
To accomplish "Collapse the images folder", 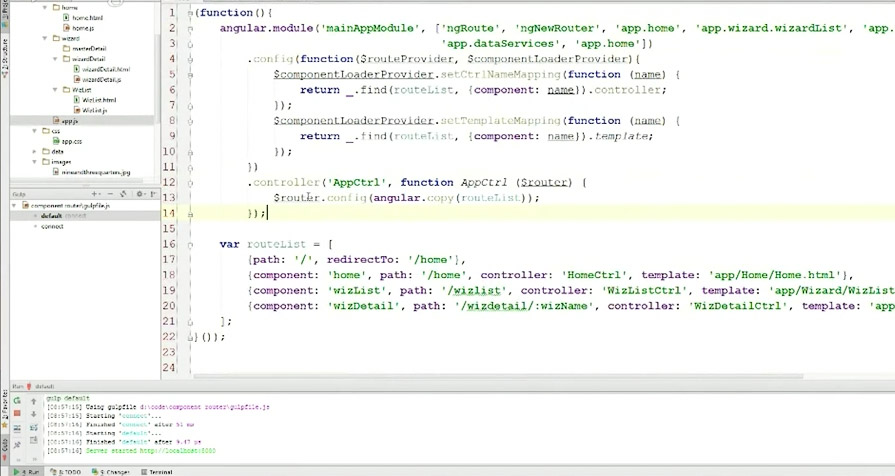I will click(35, 162).
